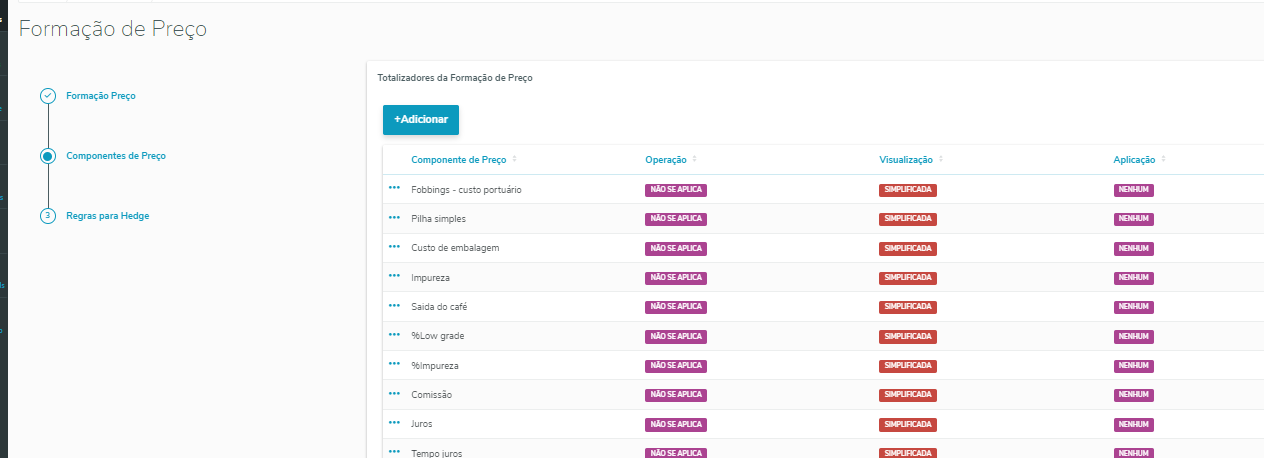The image size is (1264, 458).
Task: Click the Totalizadores da Formação de Preço heading
Action: [455, 77]
